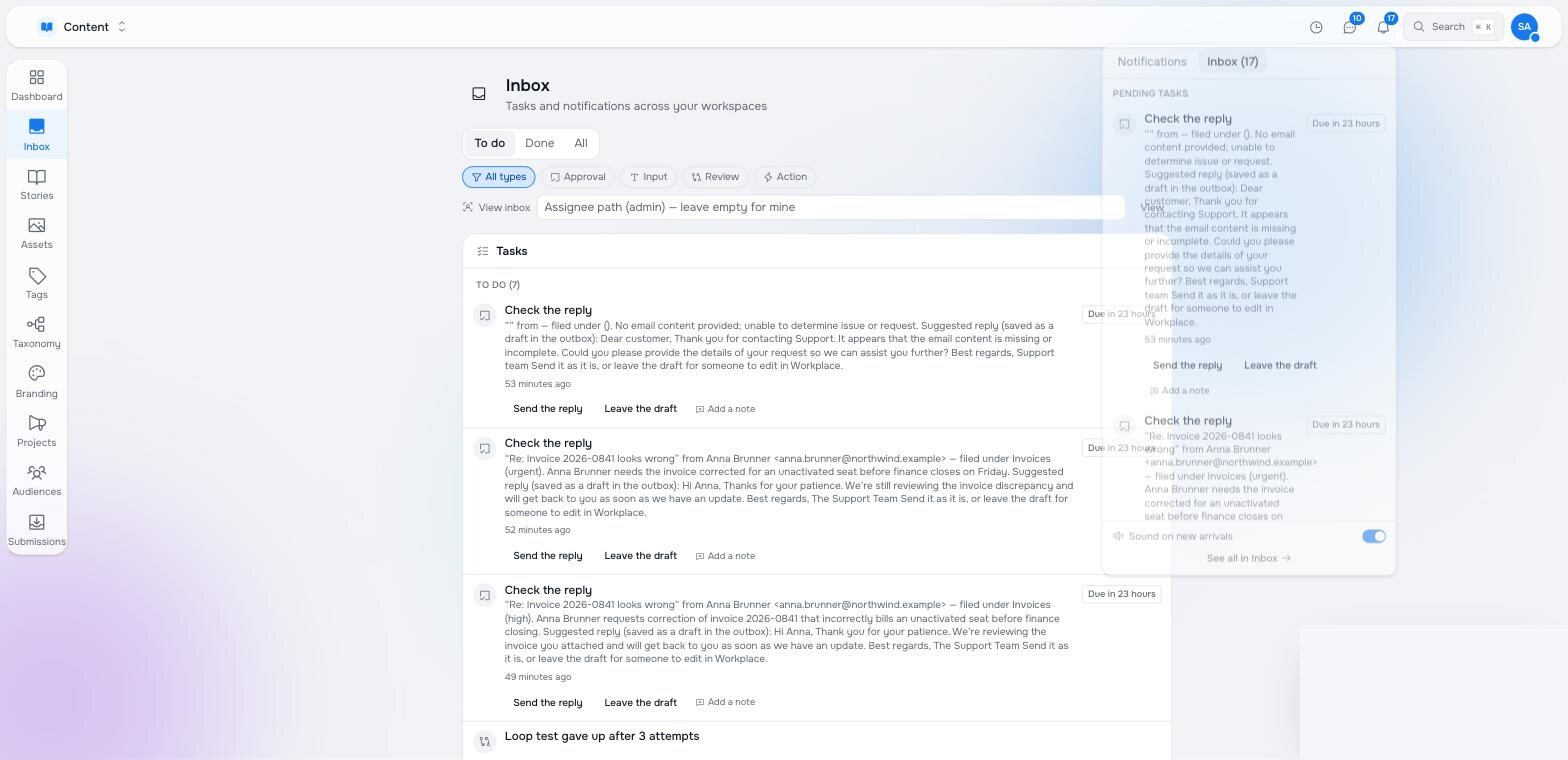This screenshot has height=760, width=1568.
Task: Filter tasks by Input
Action: point(648,177)
